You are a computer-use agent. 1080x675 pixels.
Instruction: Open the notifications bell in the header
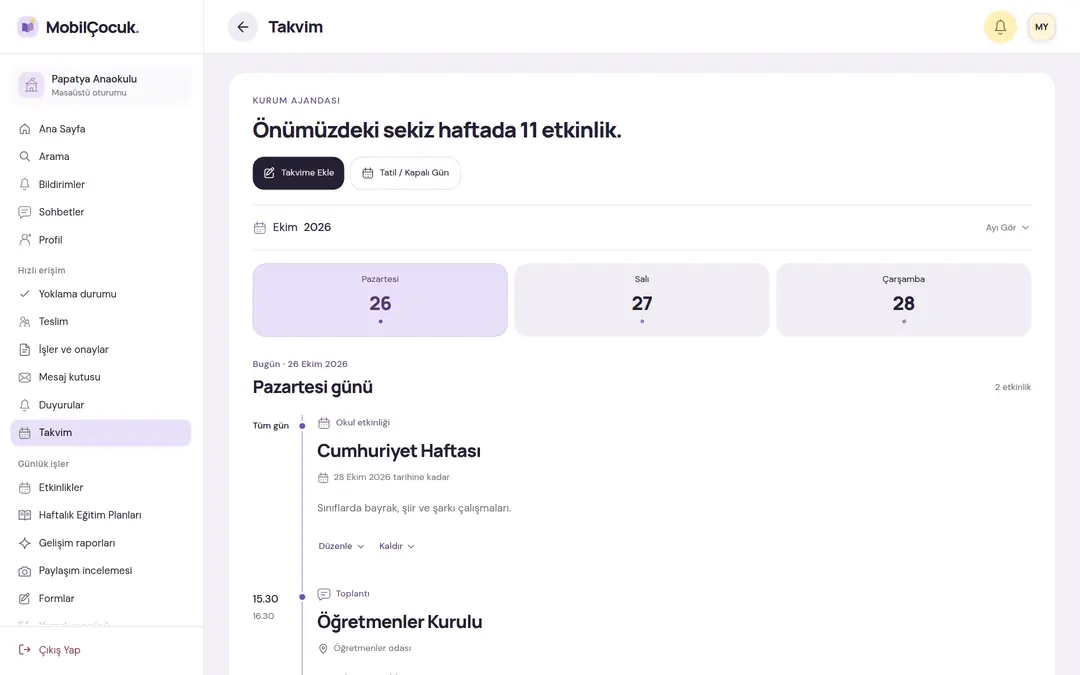1000,27
